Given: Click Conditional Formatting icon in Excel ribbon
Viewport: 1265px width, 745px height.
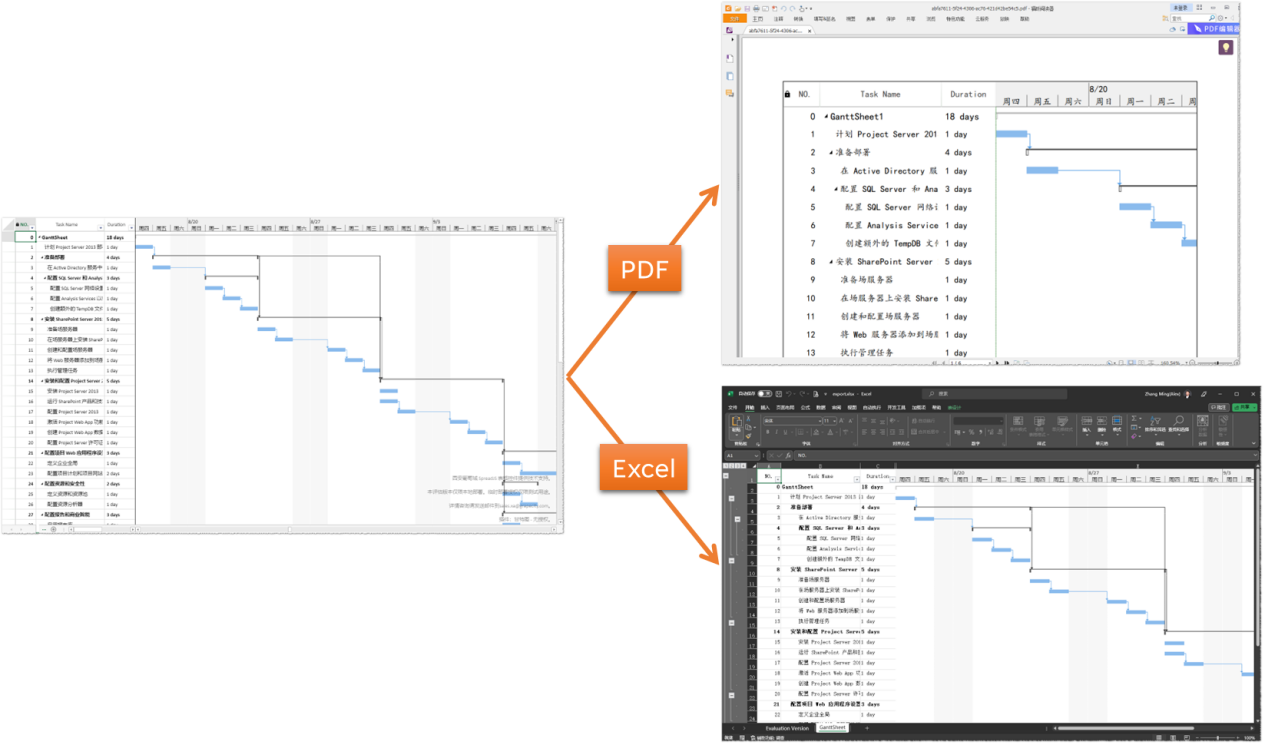Looking at the screenshot, I should coord(1018,420).
